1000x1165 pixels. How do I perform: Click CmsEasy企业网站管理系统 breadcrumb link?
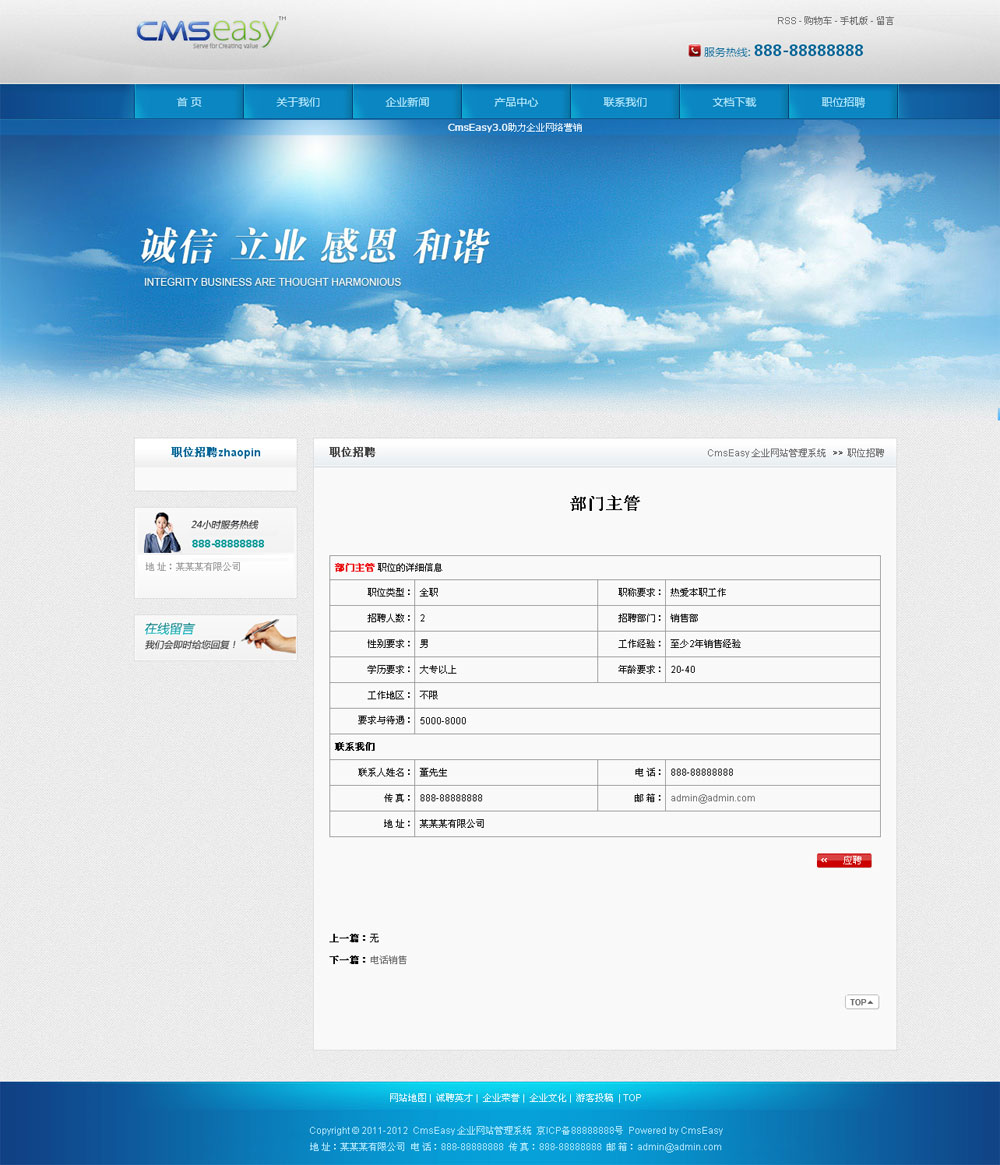tap(766, 453)
